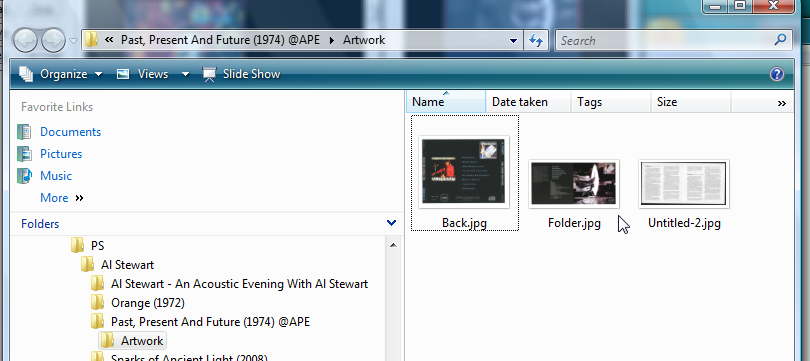810x361 pixels.
Task: Expand breadcrumb arrow before Artwork
Action: pyautogui.click(x=332, y=40)
